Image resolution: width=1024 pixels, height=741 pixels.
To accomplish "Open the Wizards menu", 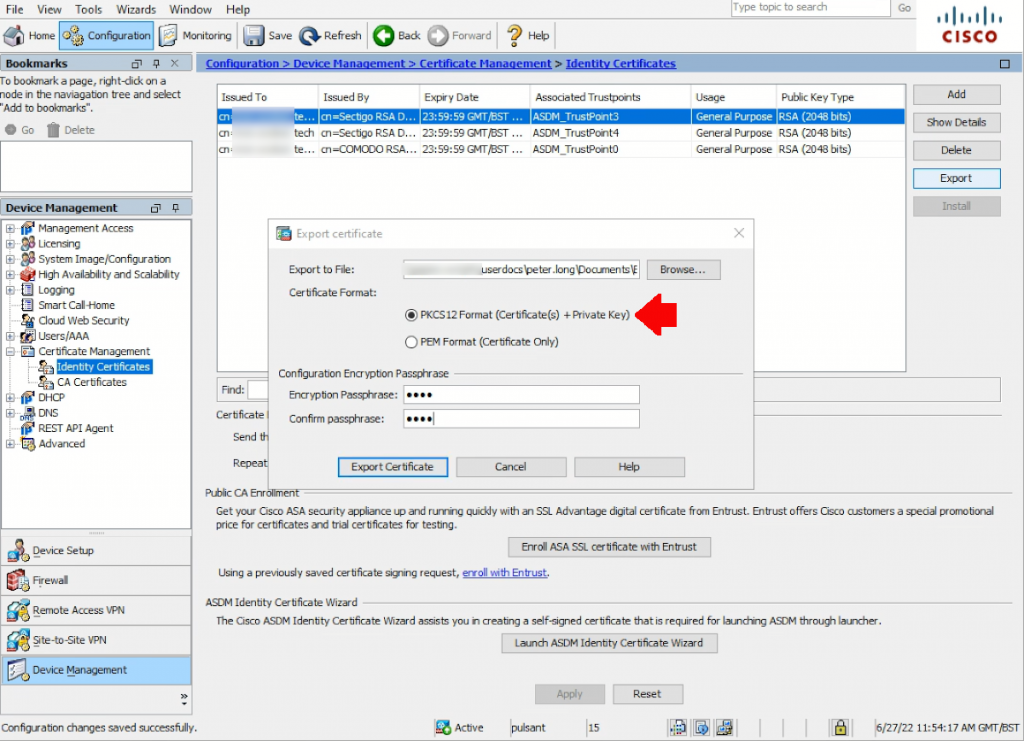I will [x=136, y=9].
